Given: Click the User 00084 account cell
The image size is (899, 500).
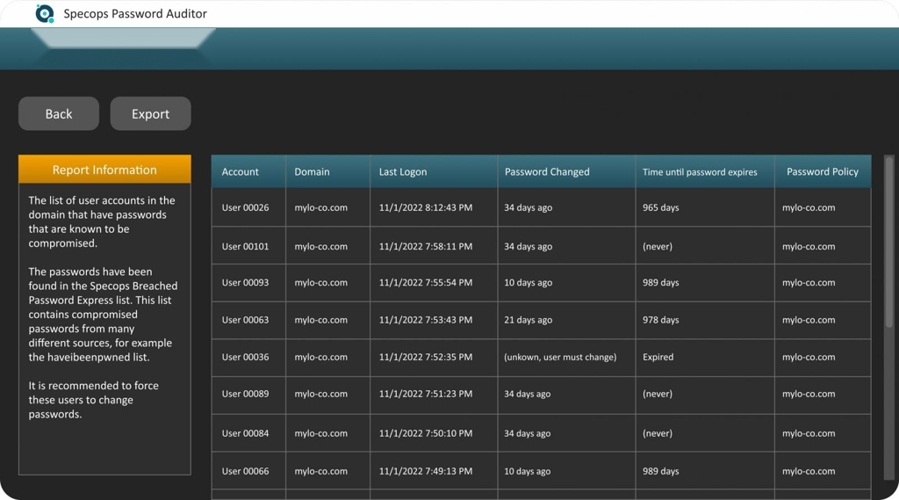Looking at the screenshot, I should pyautogui.click(x=245, y=433).
